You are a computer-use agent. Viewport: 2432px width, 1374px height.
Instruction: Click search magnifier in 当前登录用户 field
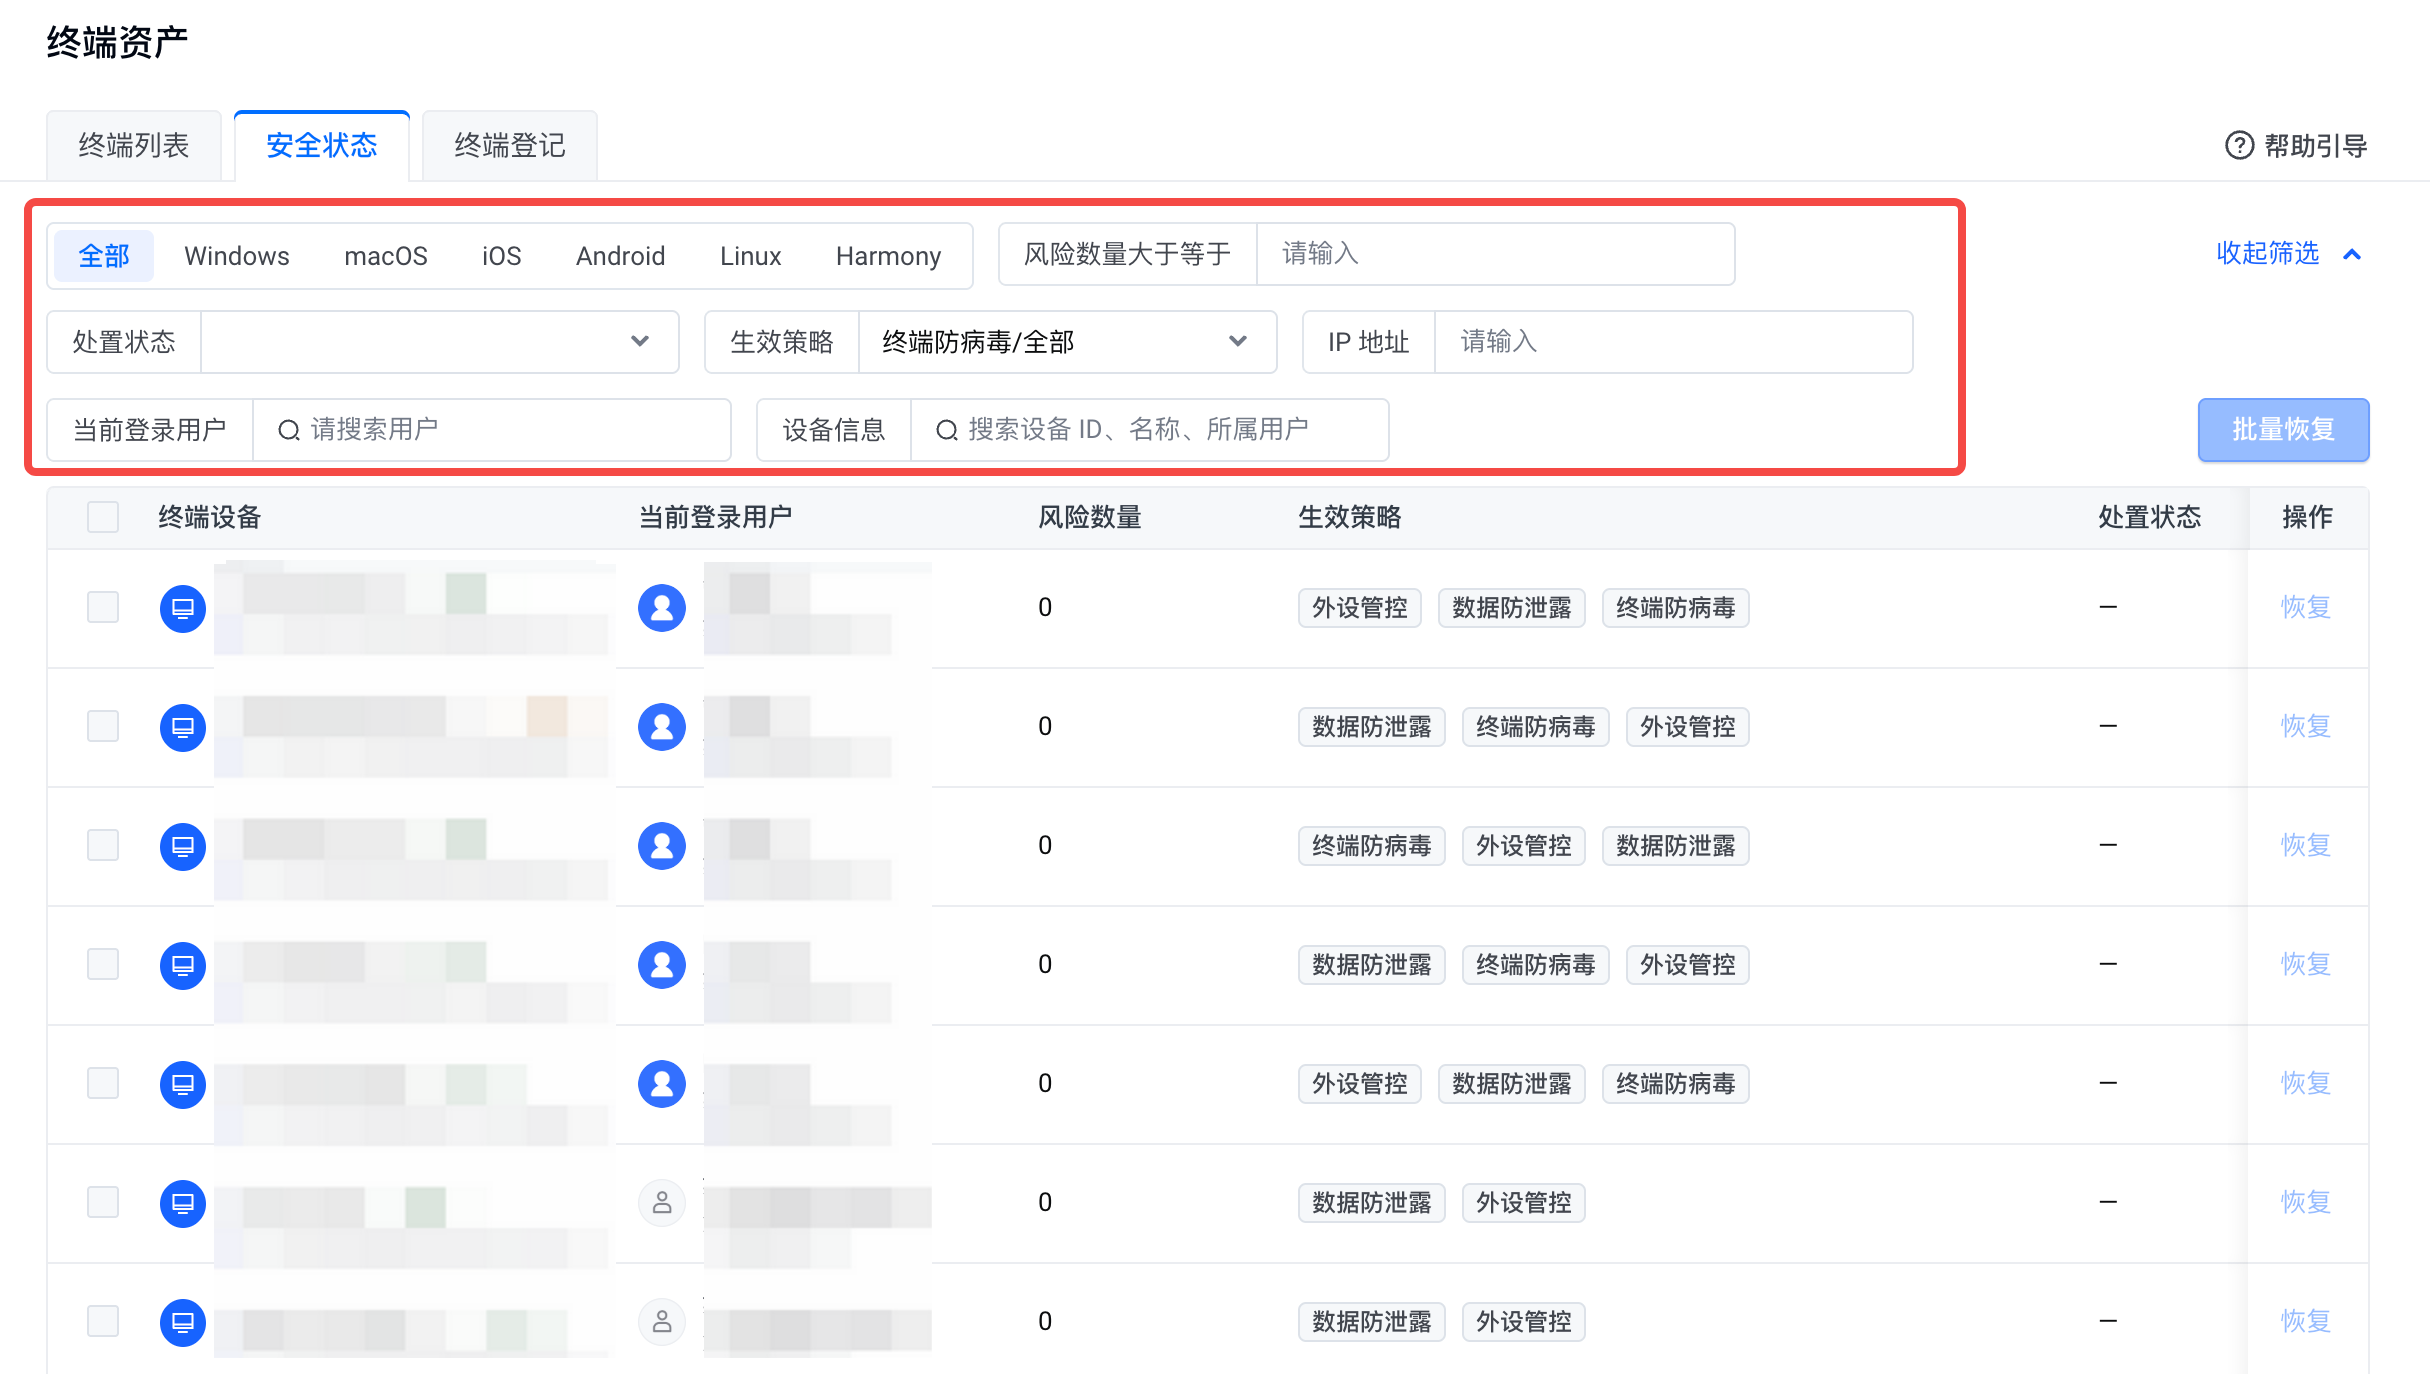pos(289,430)
